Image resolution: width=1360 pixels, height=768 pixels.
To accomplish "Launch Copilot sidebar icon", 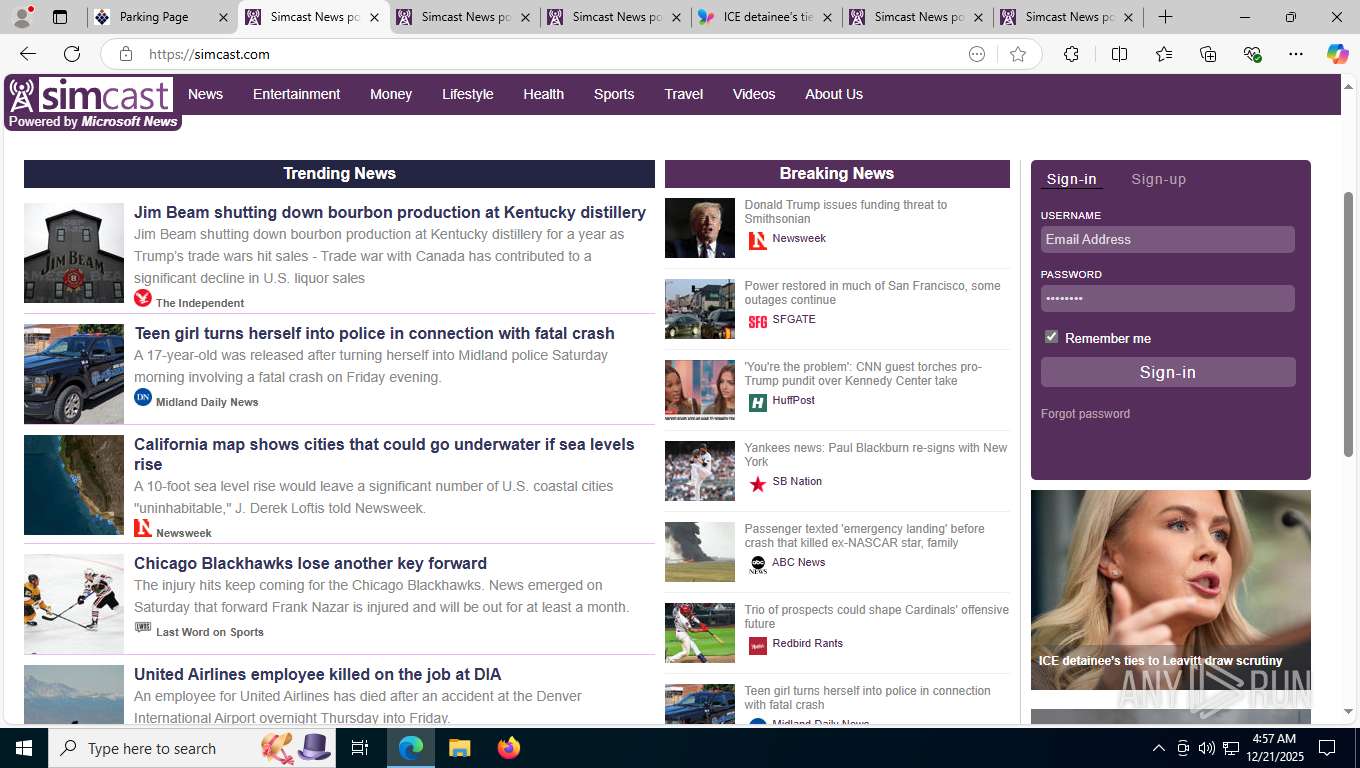I will pos(1337,54).
